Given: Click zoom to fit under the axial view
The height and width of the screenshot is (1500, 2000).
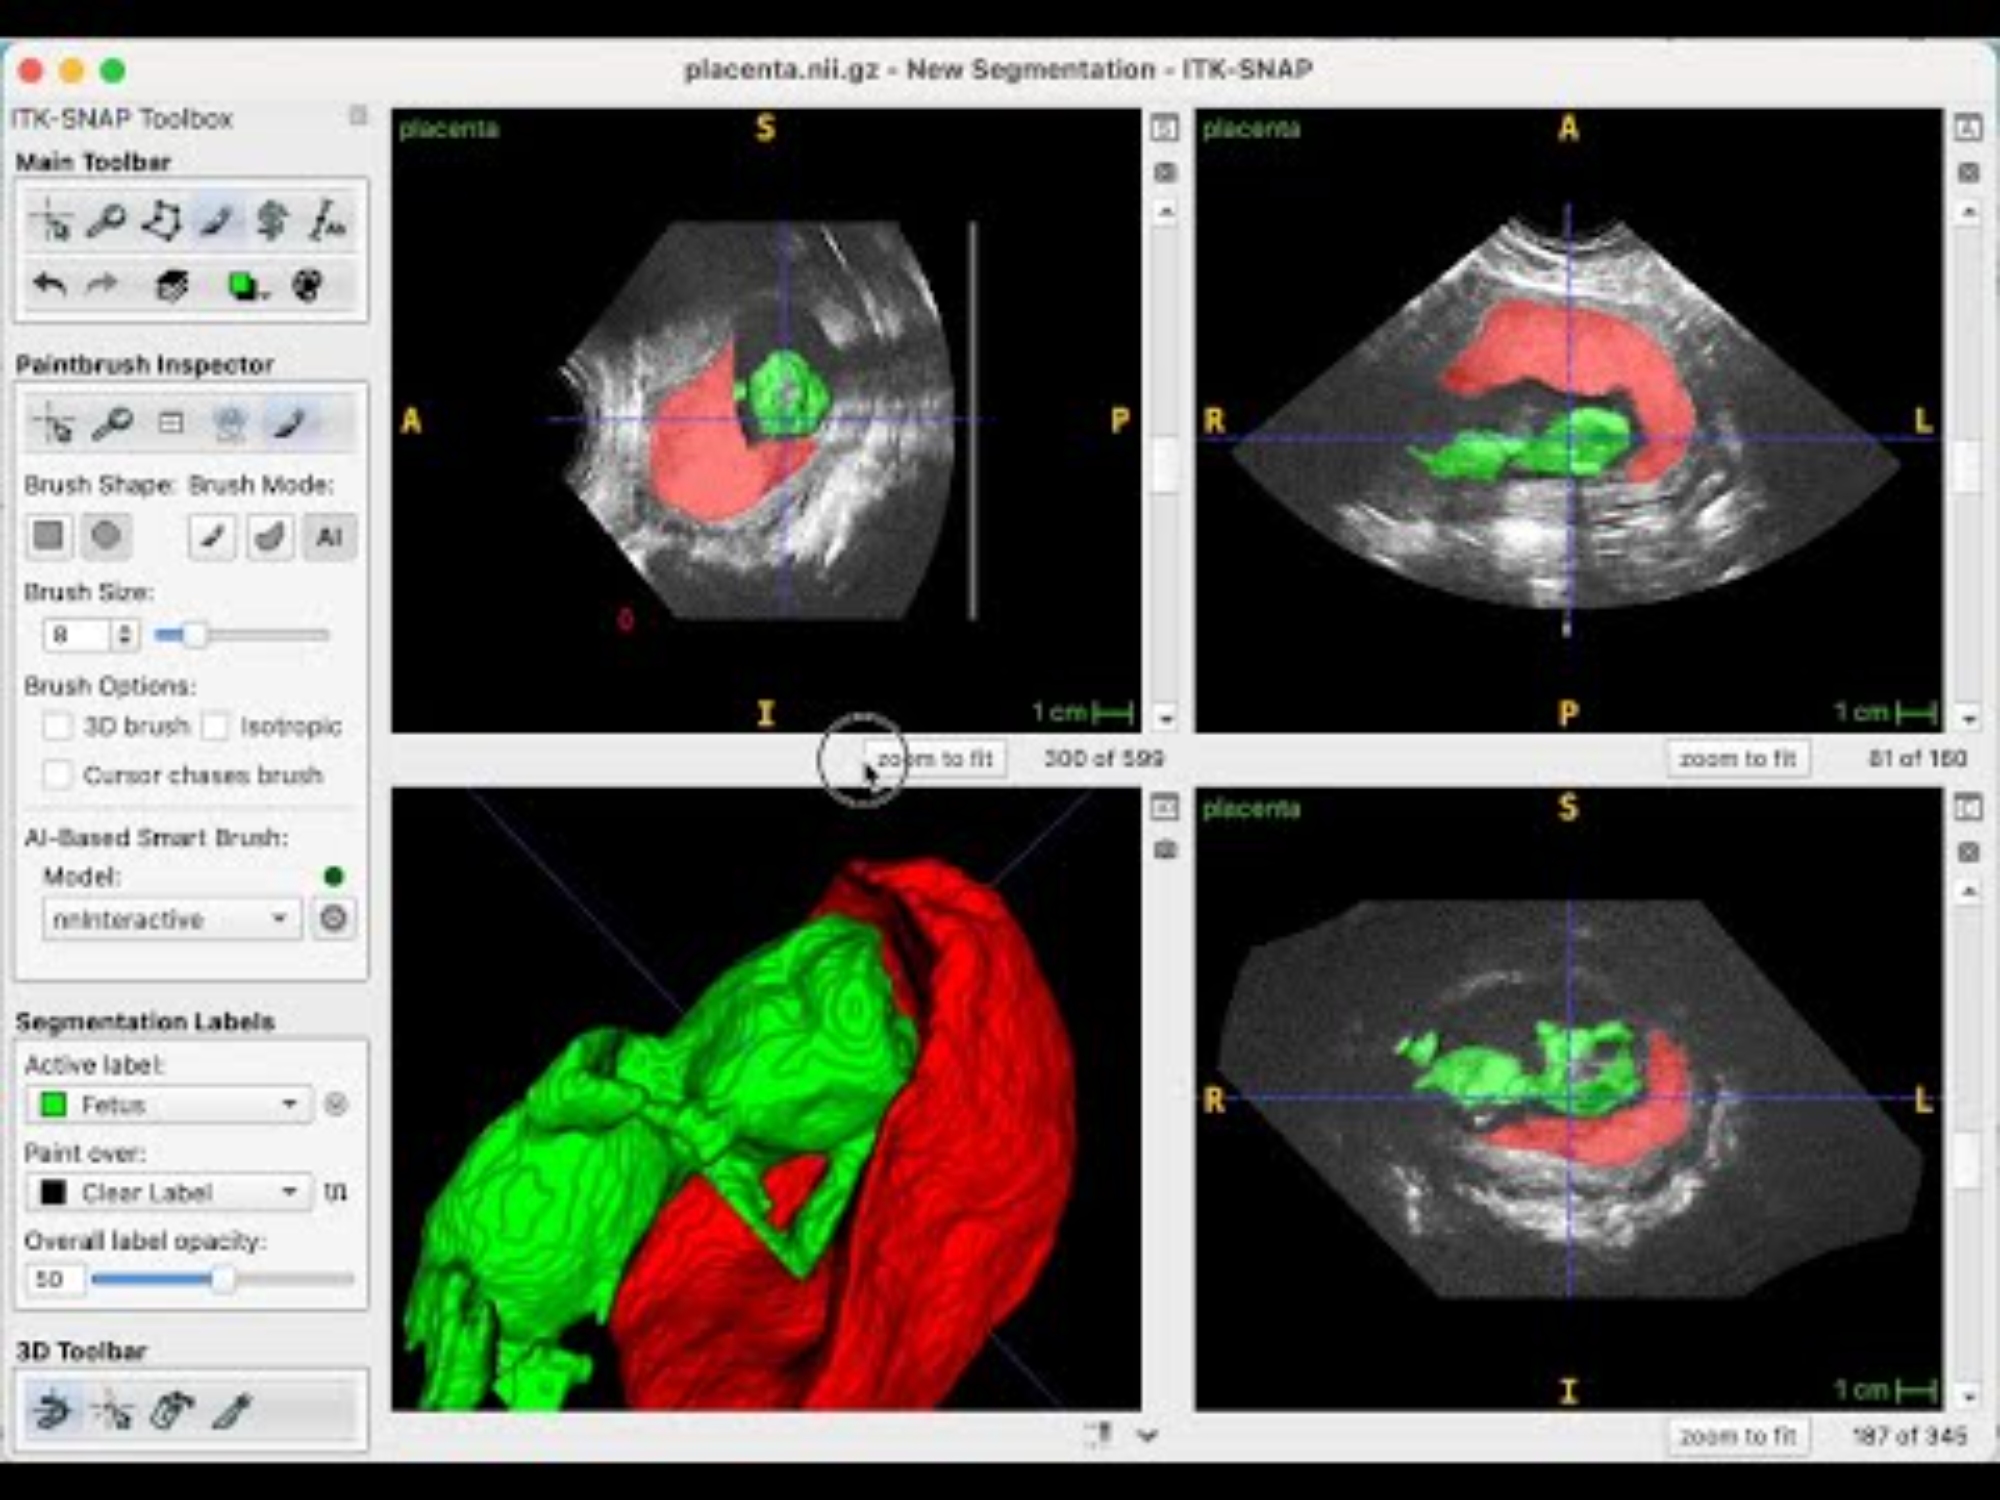Looking at the screenshot, I should (x=1738, y=759).
